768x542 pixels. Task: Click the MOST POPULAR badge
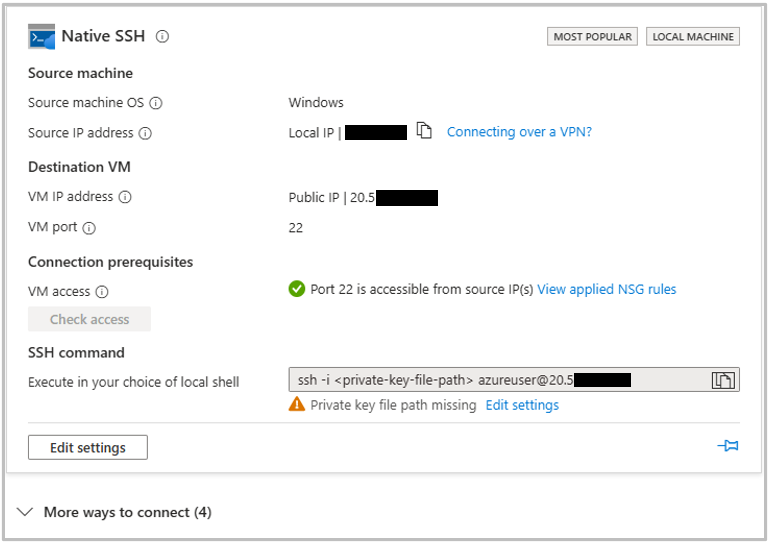pos(592,37)
